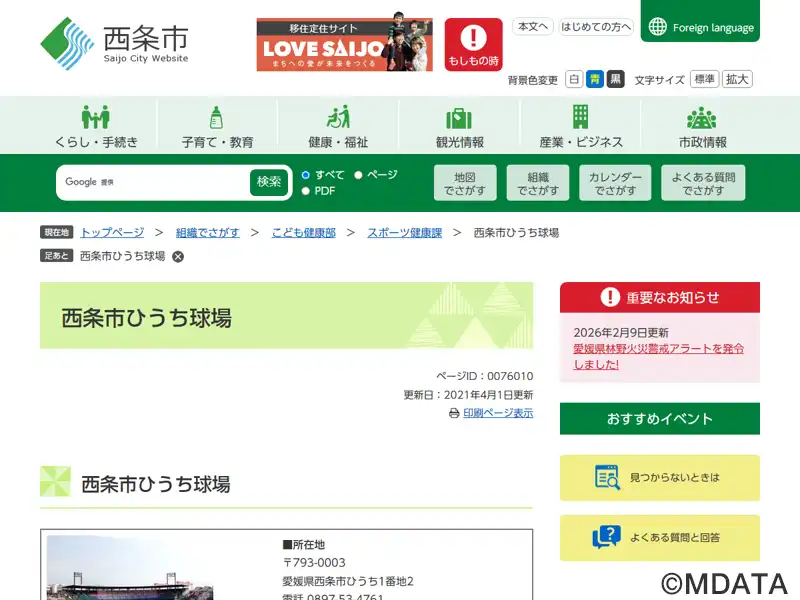Click ページID：0076010 text

tap(484, 376)
